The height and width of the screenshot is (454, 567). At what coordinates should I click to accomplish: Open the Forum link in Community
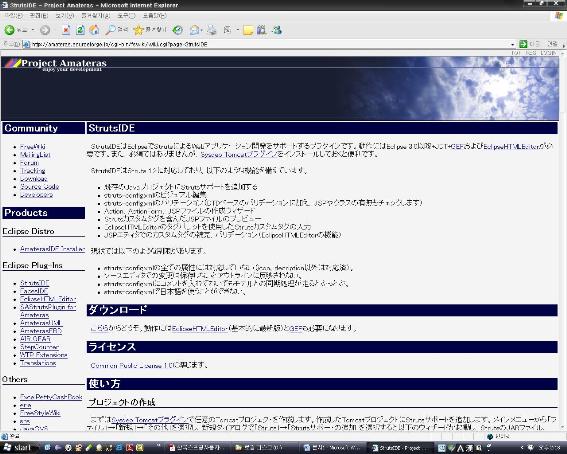click(29, 163)
